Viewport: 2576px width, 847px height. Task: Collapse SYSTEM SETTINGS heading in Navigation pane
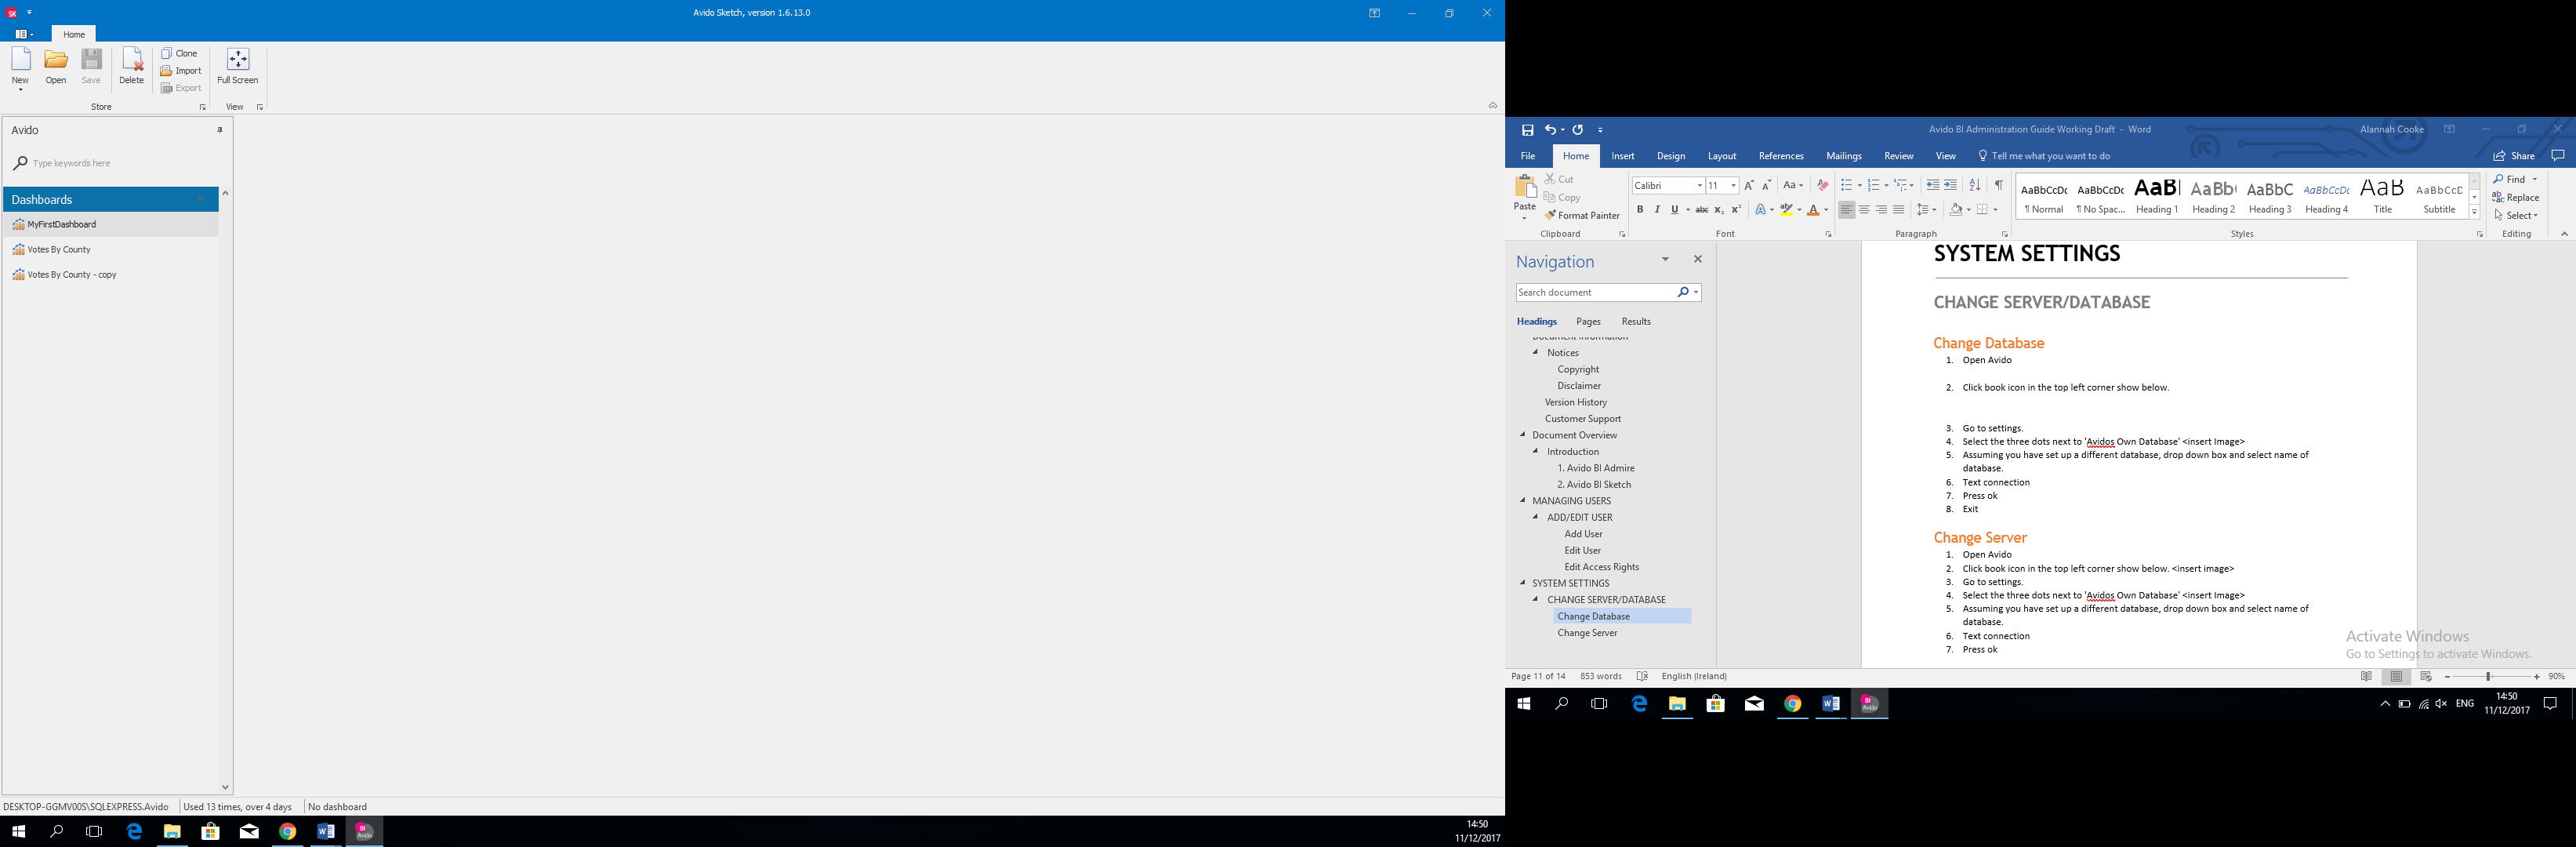coord(1522,583)
